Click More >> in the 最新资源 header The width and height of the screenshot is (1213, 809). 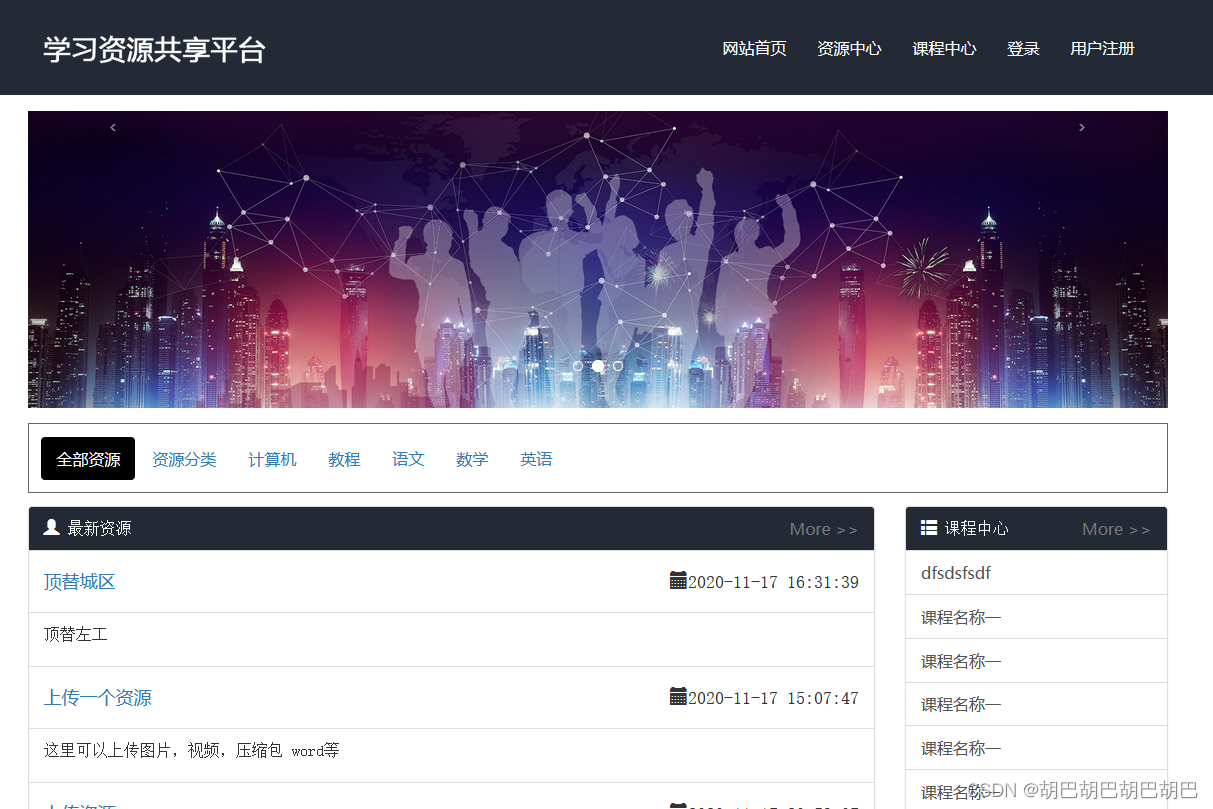[824, 529]
